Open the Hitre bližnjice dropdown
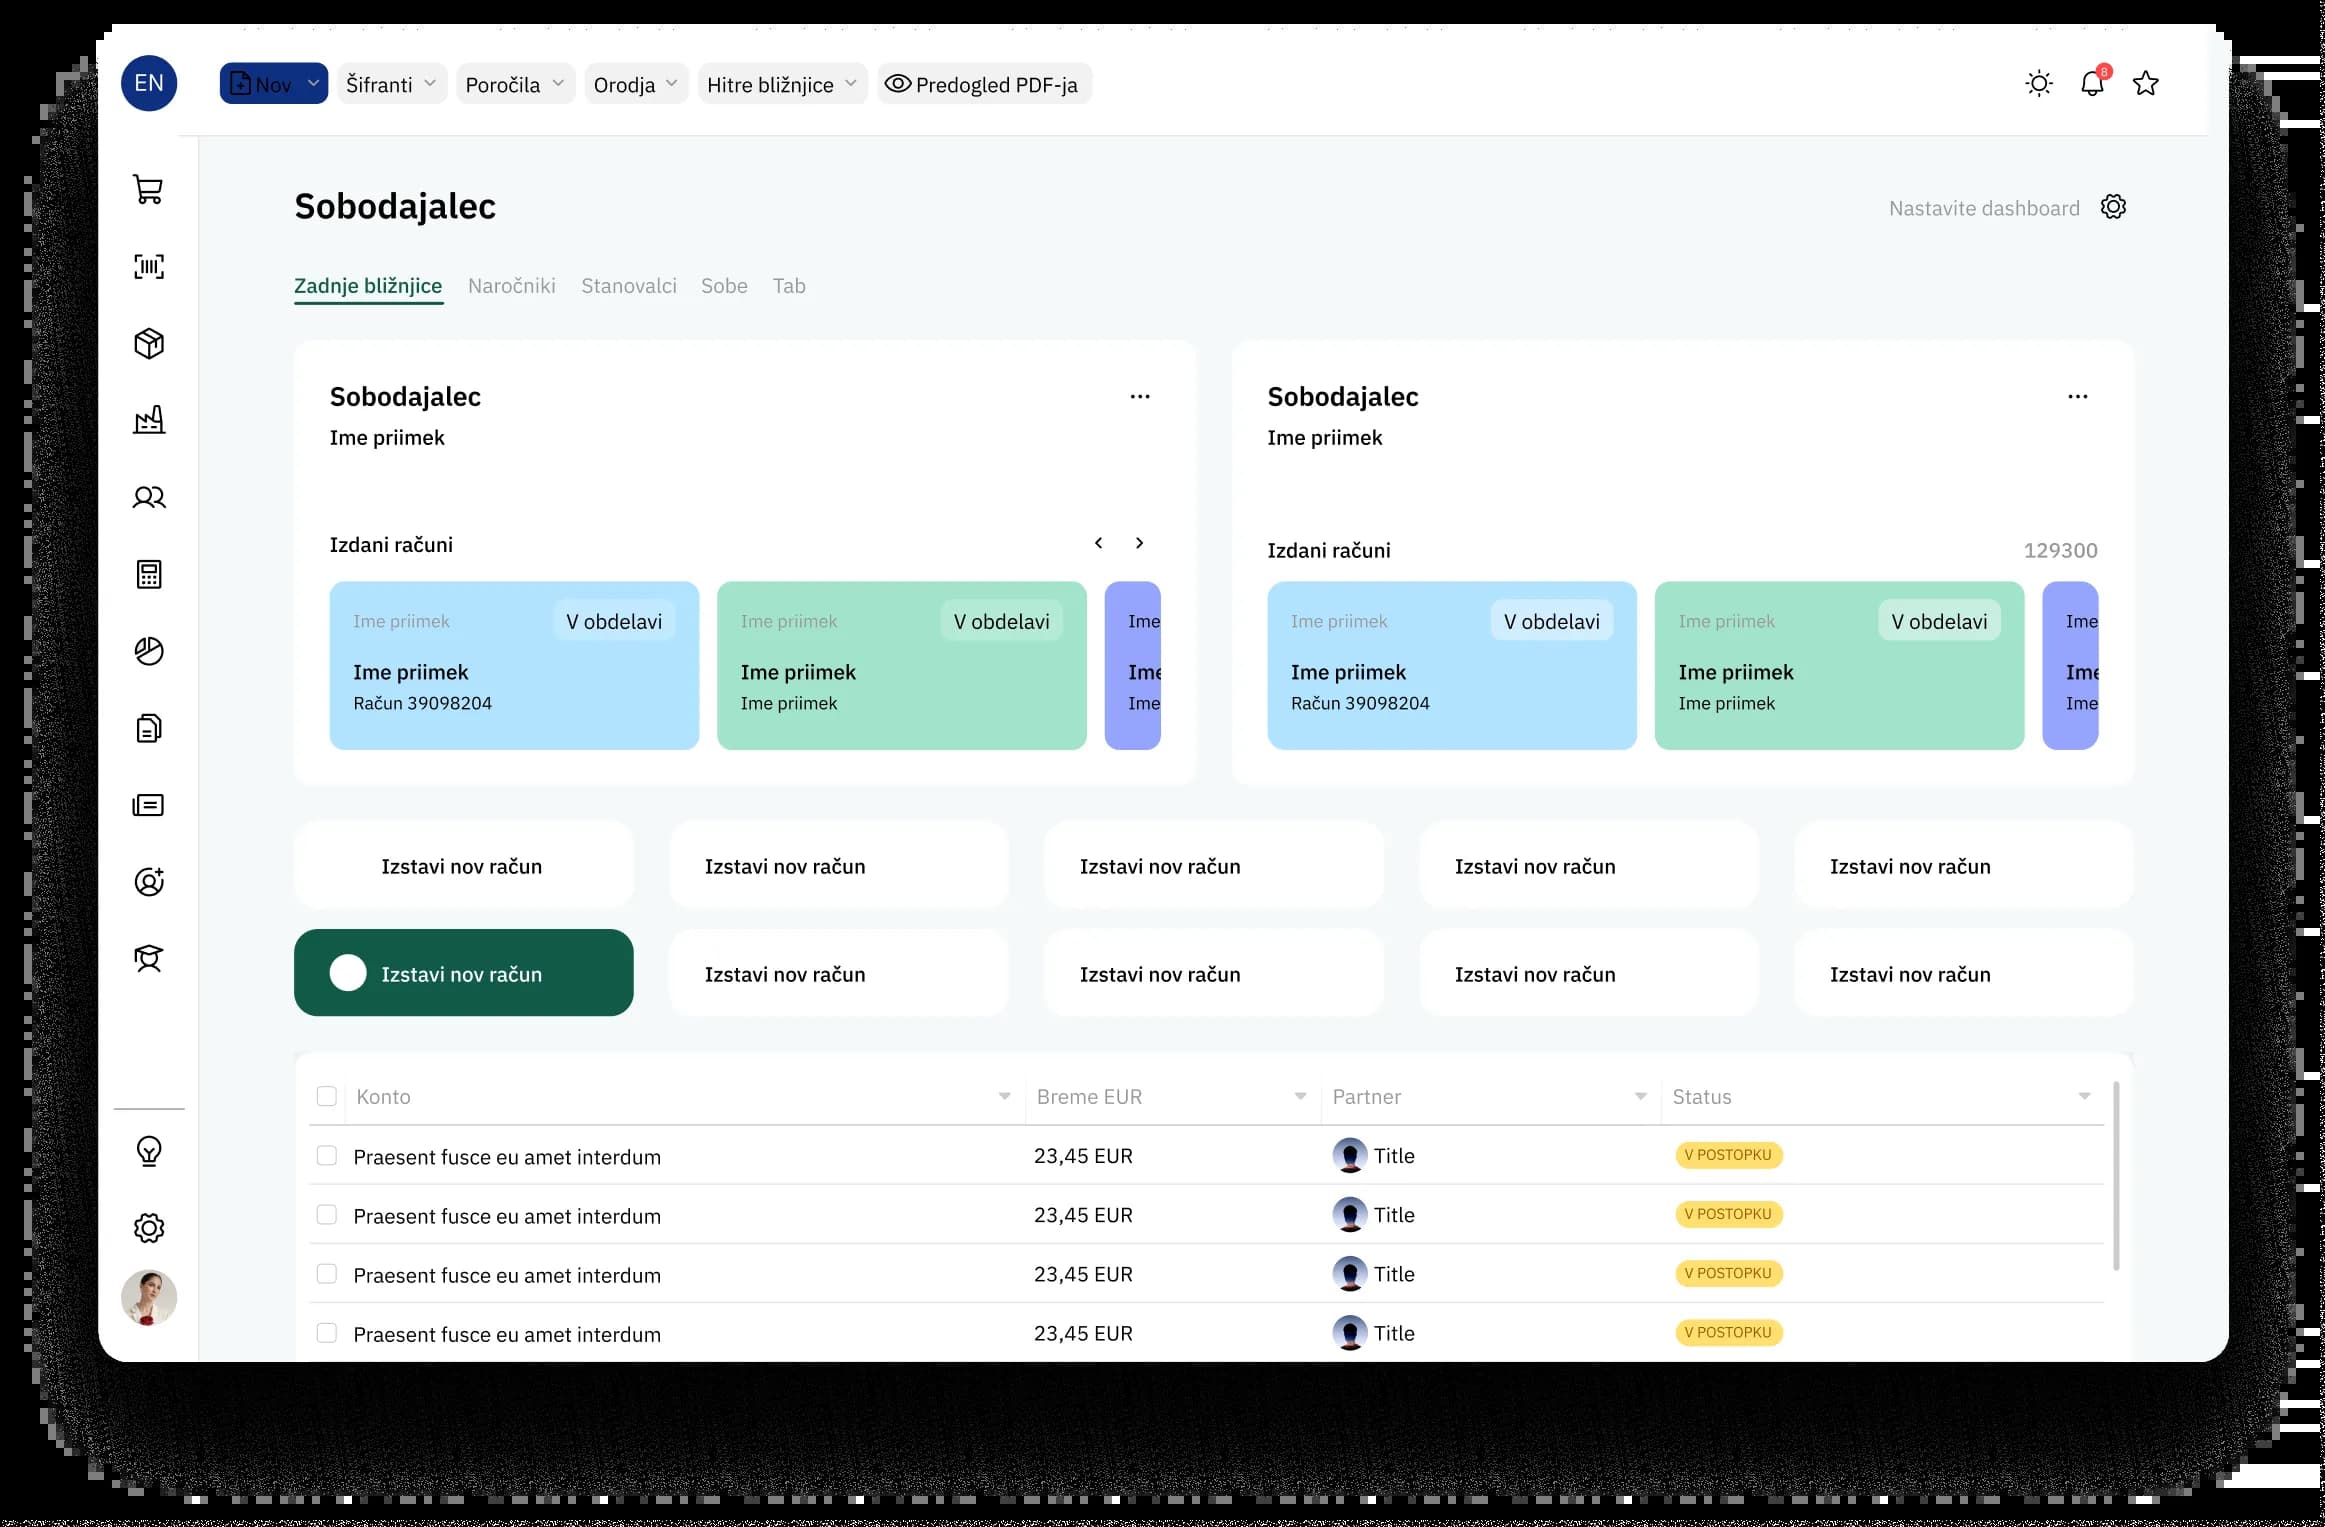 click(781, 84)
